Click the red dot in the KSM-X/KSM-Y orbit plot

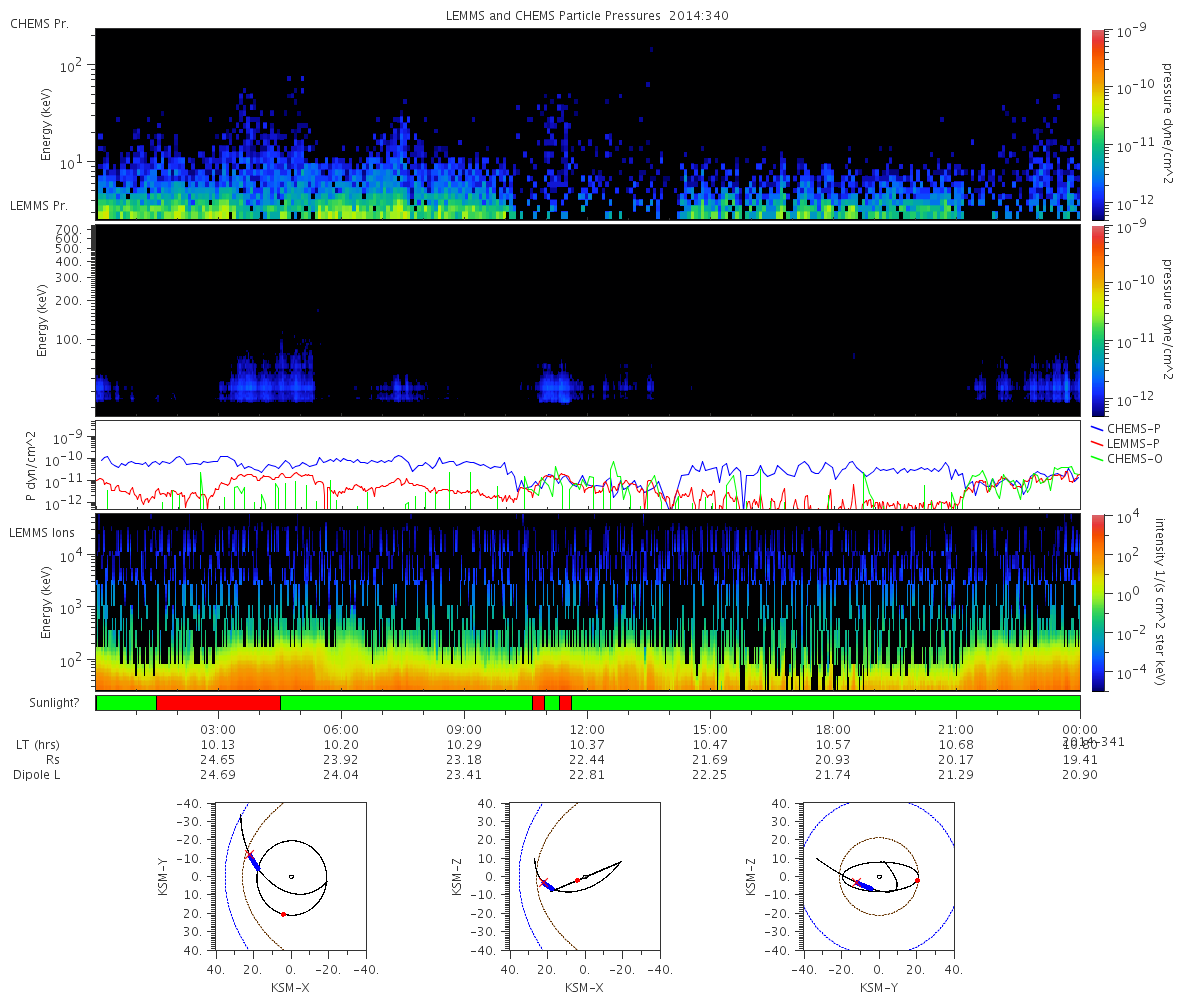[x=284, y=914]
